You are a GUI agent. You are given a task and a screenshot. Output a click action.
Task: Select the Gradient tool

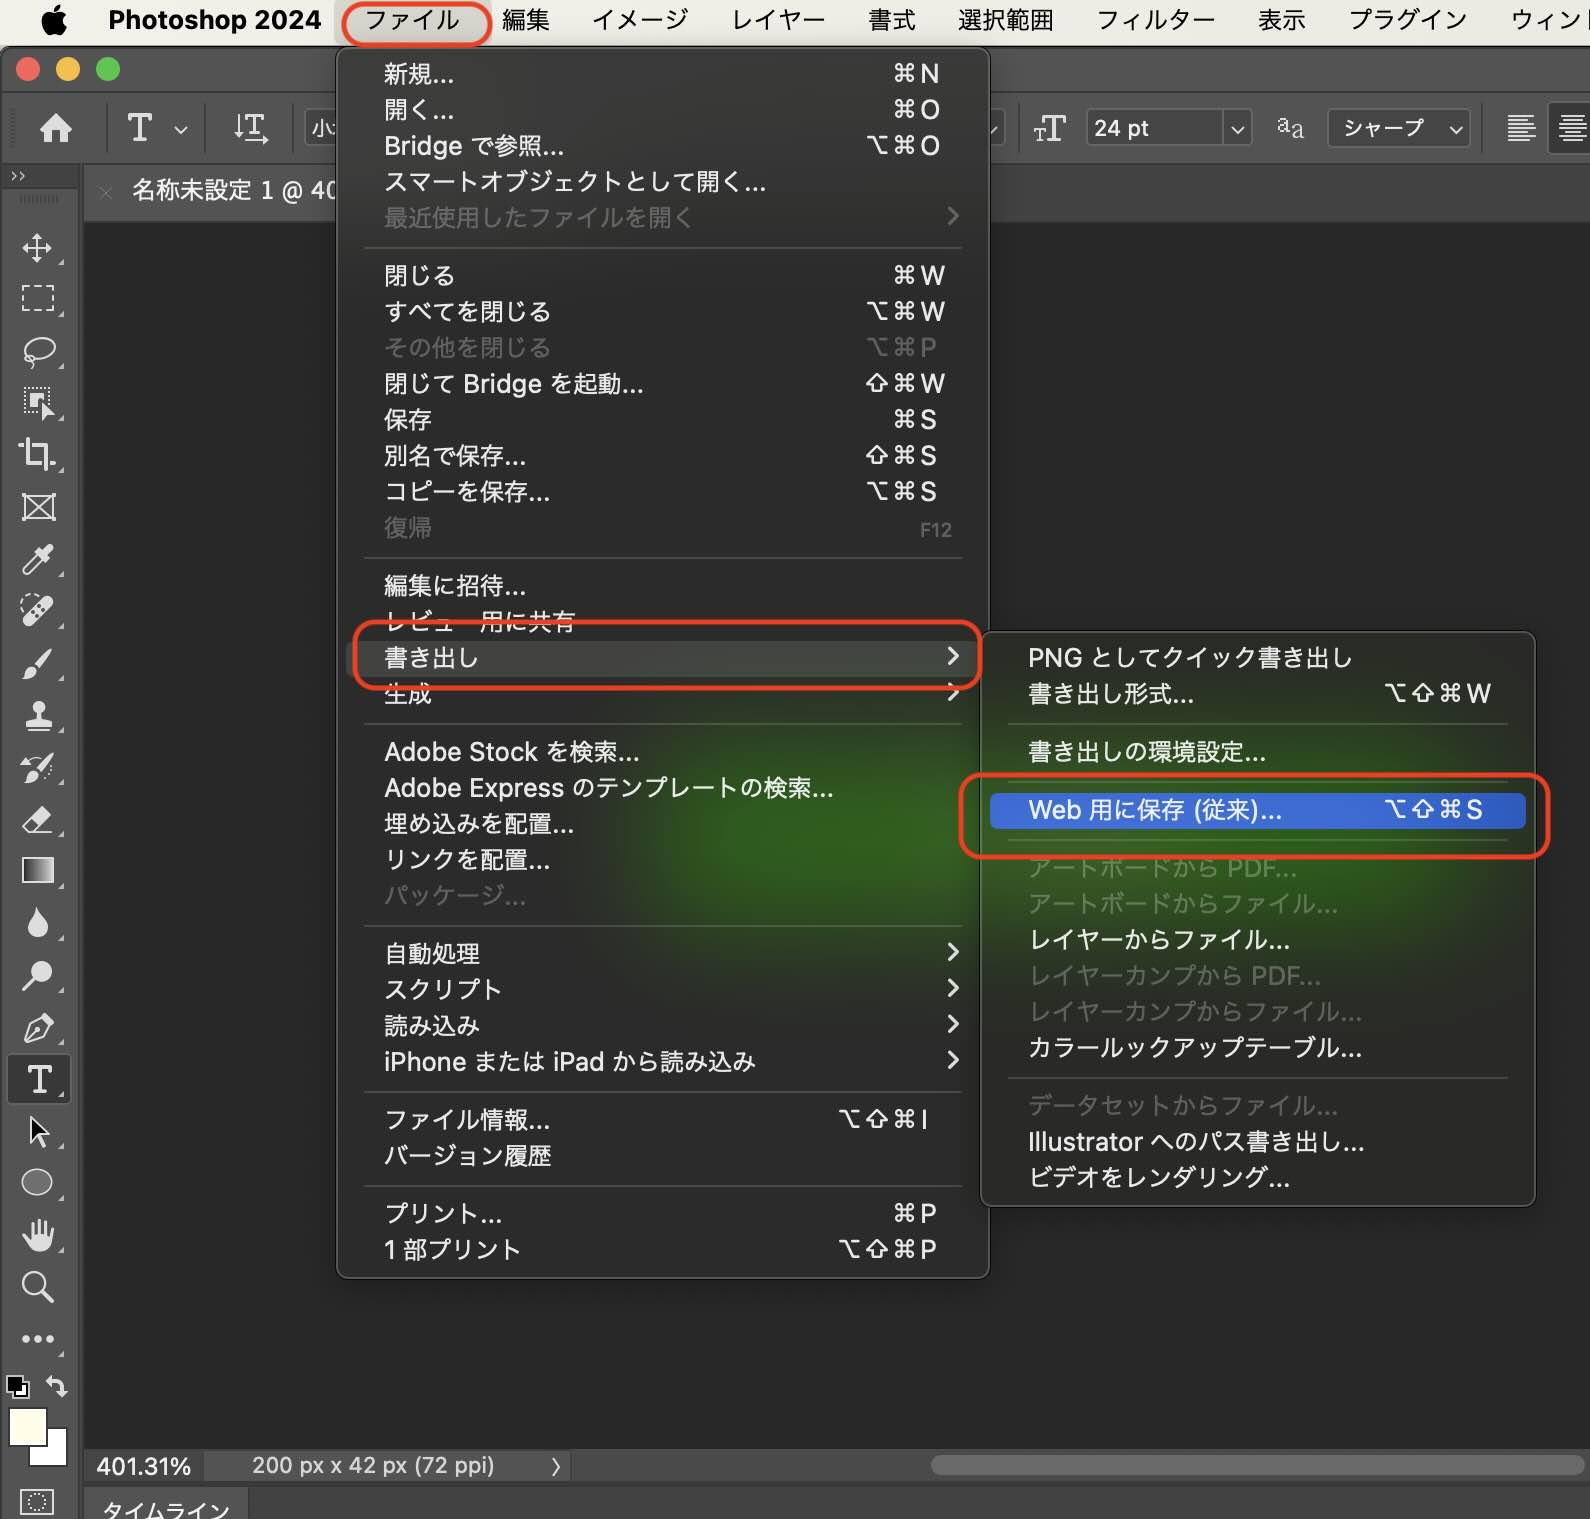click(38, 871)
